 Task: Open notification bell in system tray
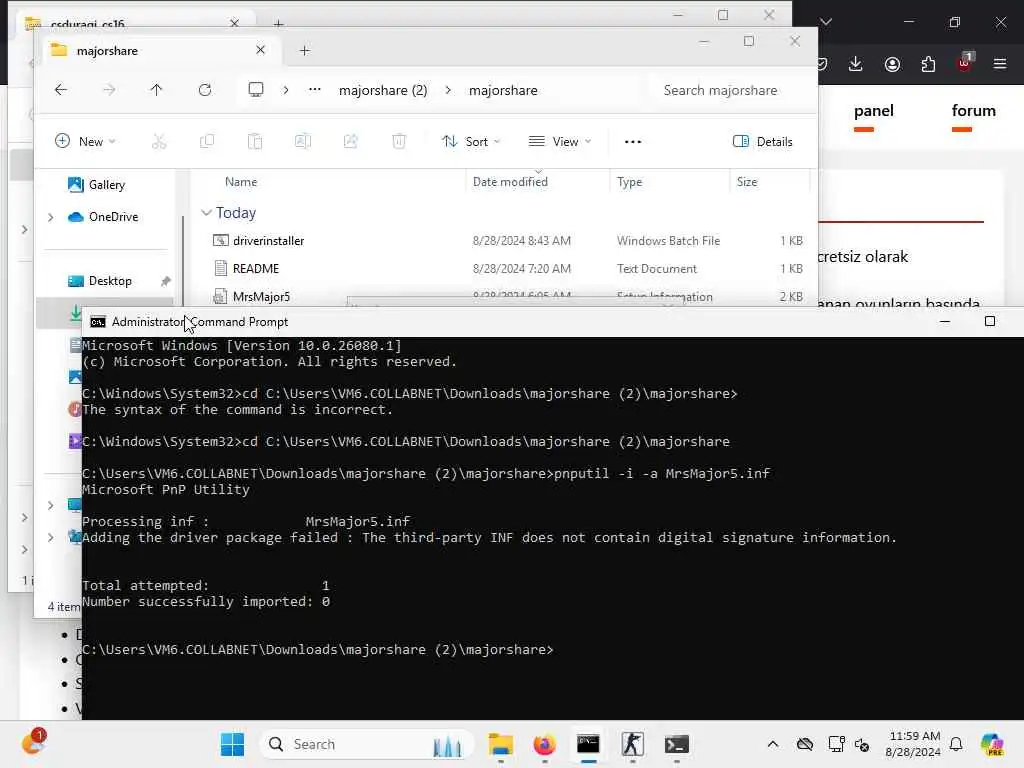coord(956,744)
